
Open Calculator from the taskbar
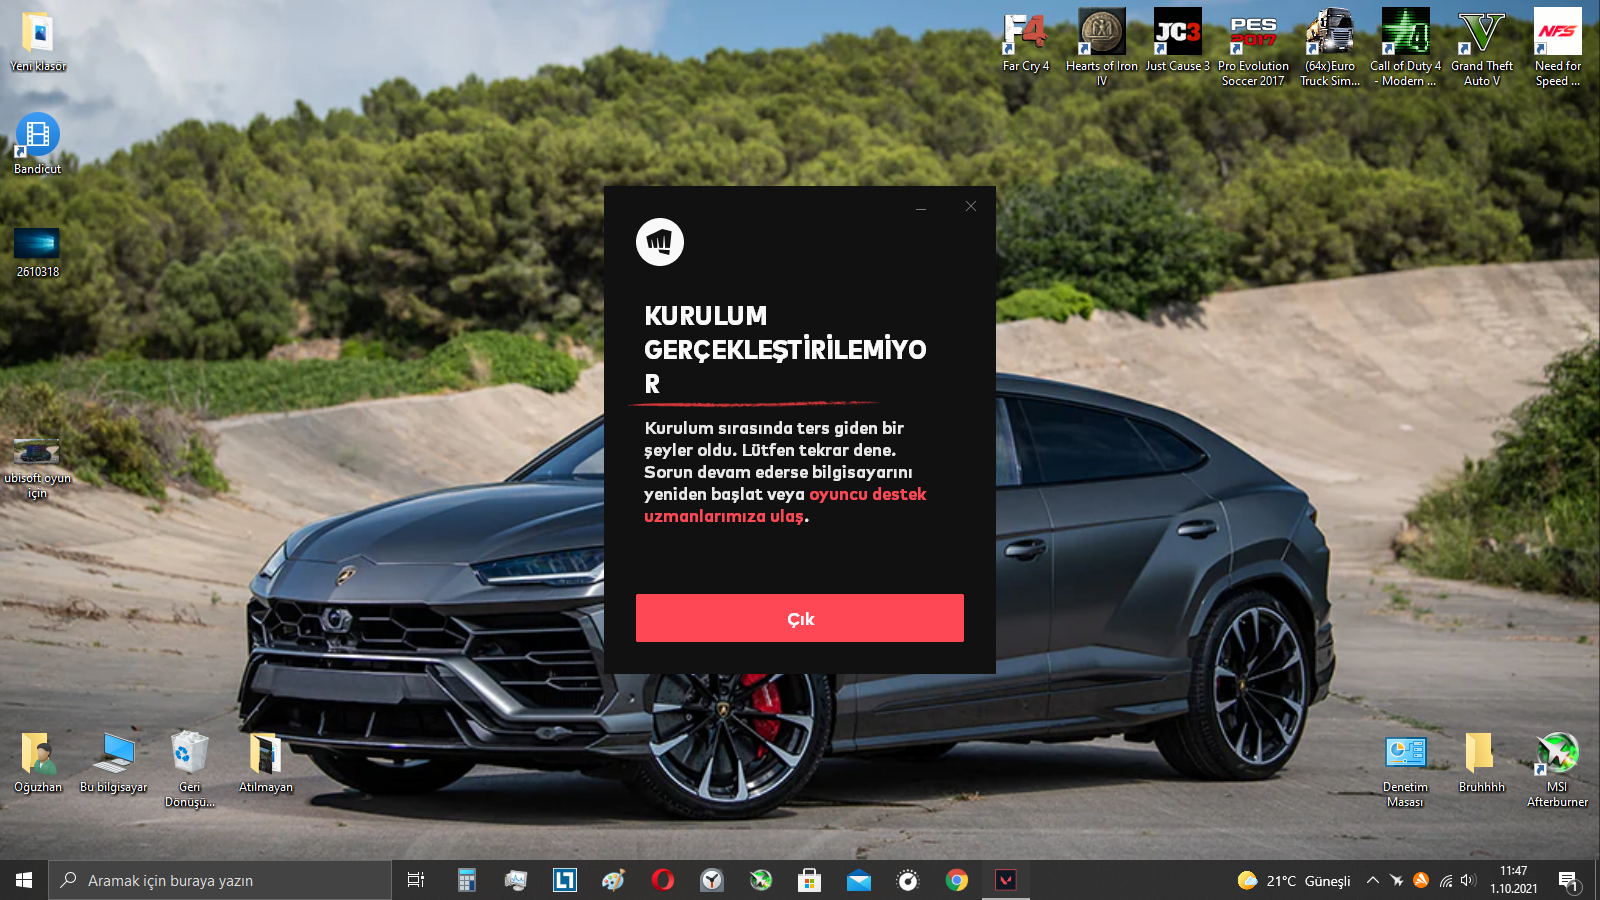click(466, 880)
